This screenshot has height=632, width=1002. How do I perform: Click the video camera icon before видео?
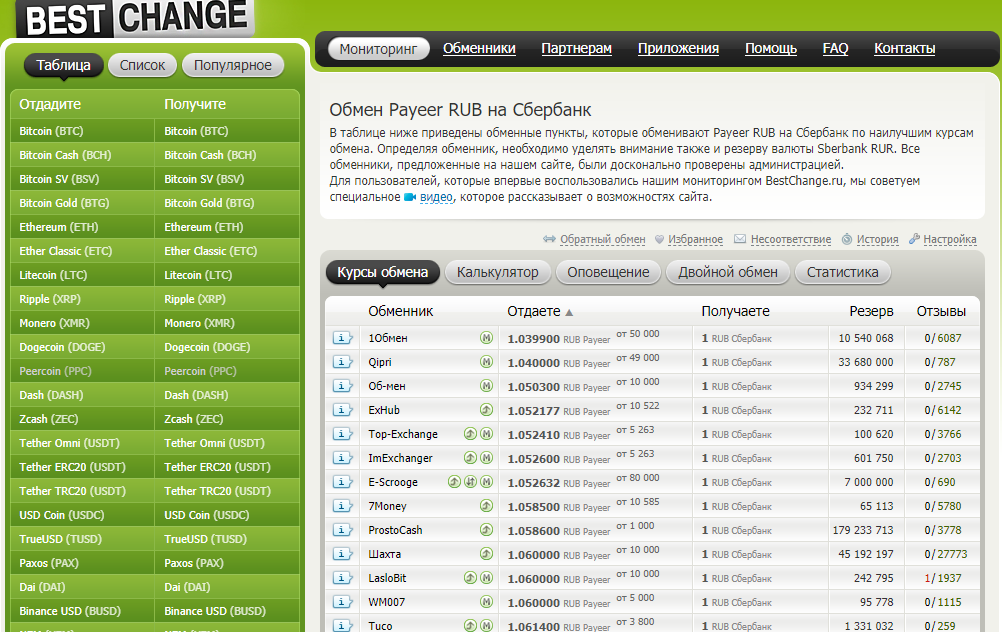[410, 197]
